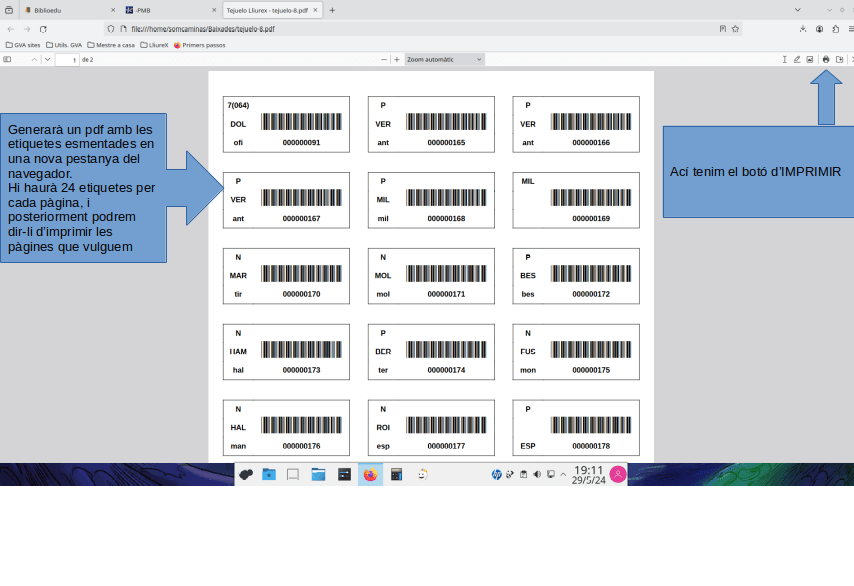The width and height of the screenshot is (854, 586).
Task: Click label with barcode 000000178
Action: 576,428
